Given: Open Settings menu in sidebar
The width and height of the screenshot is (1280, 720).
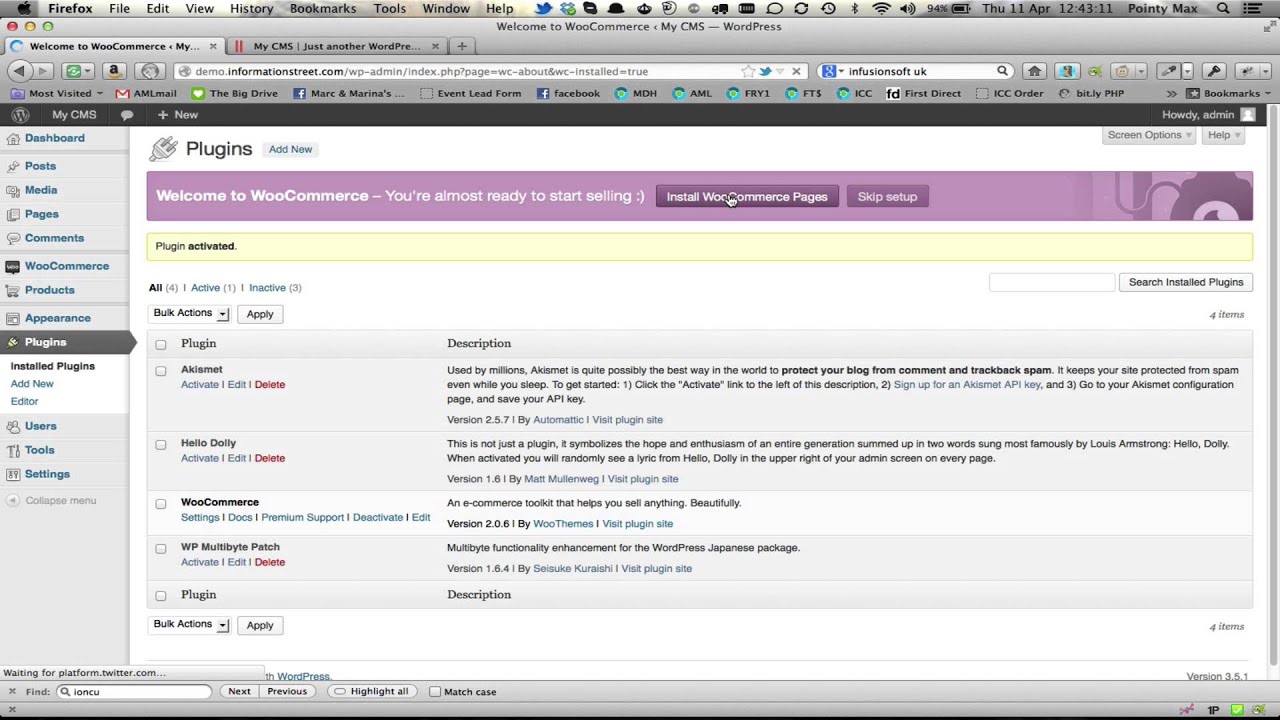Looking at the screenshot, I should pos(47,474).
